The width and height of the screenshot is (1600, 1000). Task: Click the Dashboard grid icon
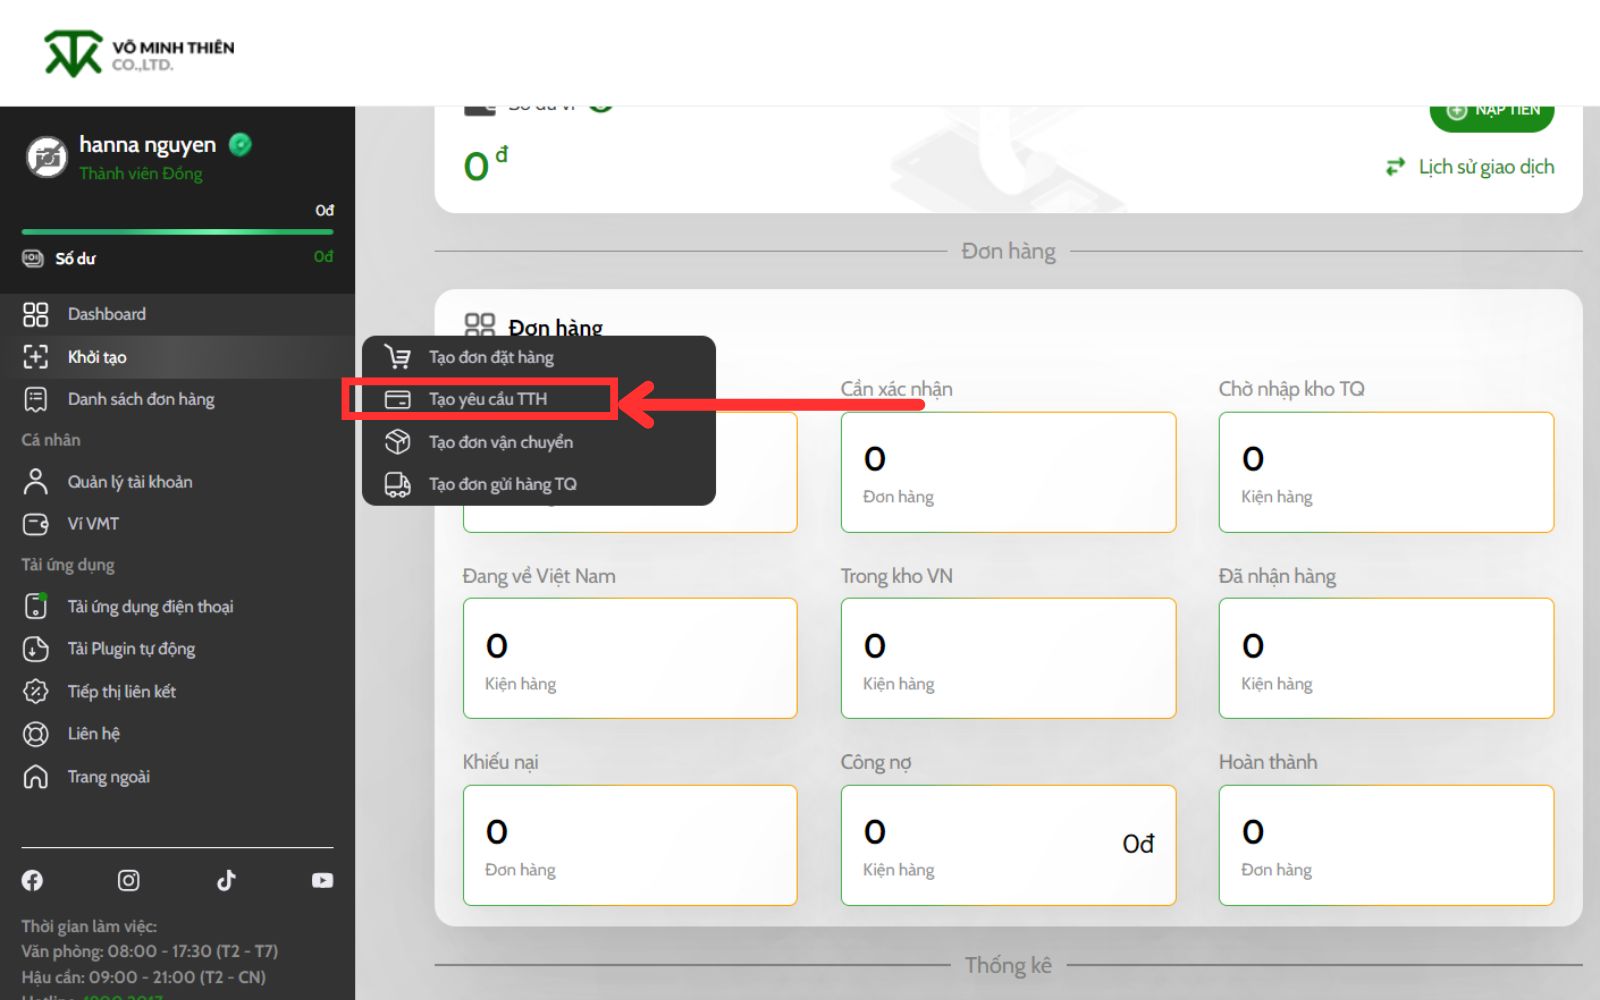tap(35, 314)
